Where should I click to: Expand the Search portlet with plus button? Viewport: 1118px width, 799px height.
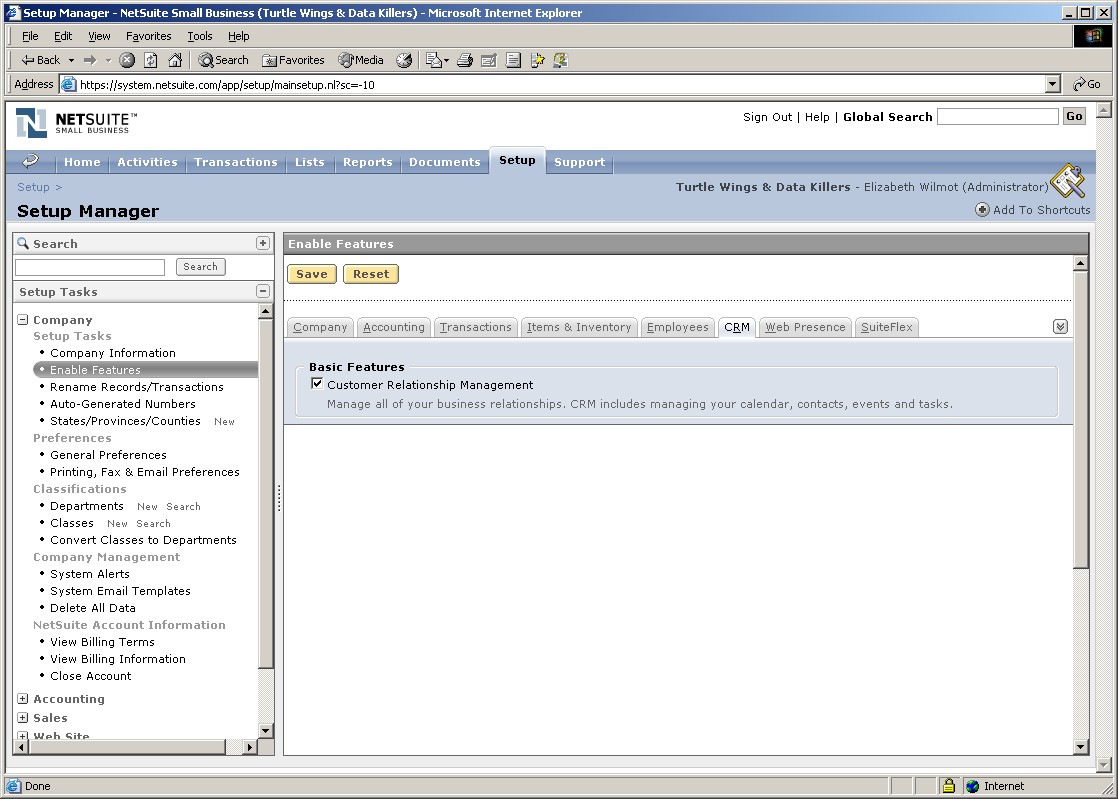[263, 243]
